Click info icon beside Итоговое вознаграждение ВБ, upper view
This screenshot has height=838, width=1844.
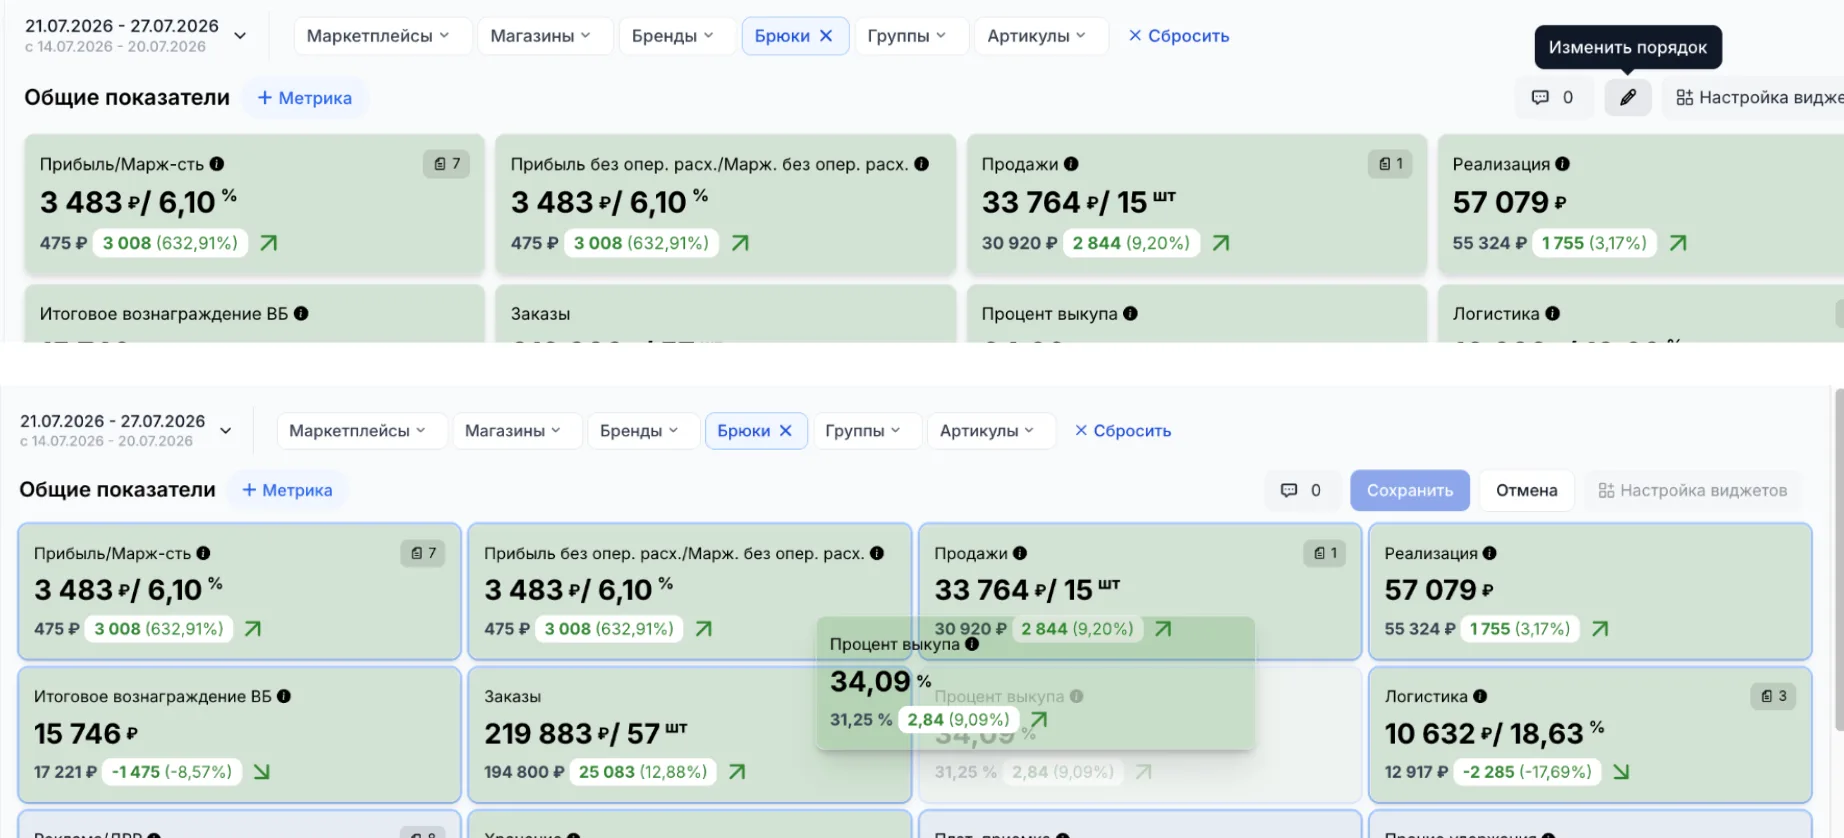(301, 313)
